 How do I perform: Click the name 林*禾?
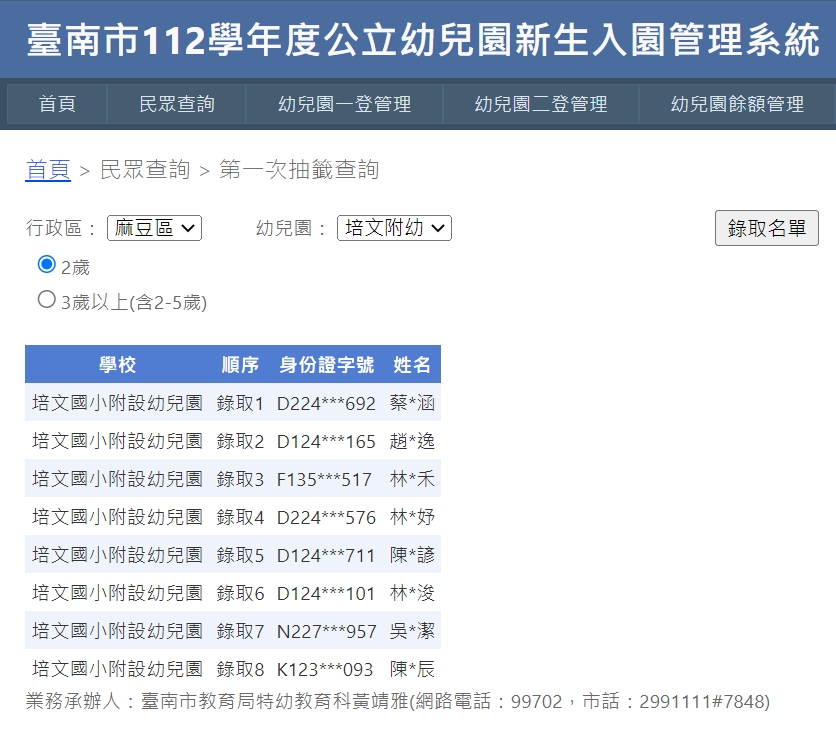[412, 479]
